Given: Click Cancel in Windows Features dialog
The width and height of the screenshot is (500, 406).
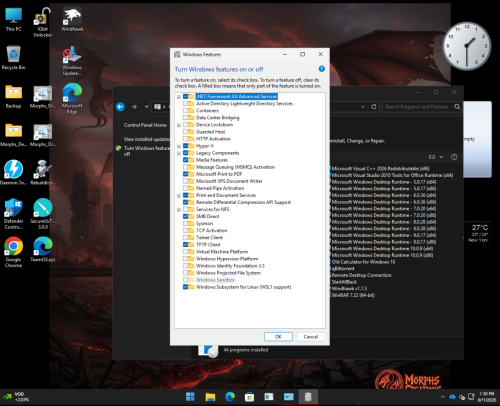Looking at the screenshot, I should coord(311,337).
